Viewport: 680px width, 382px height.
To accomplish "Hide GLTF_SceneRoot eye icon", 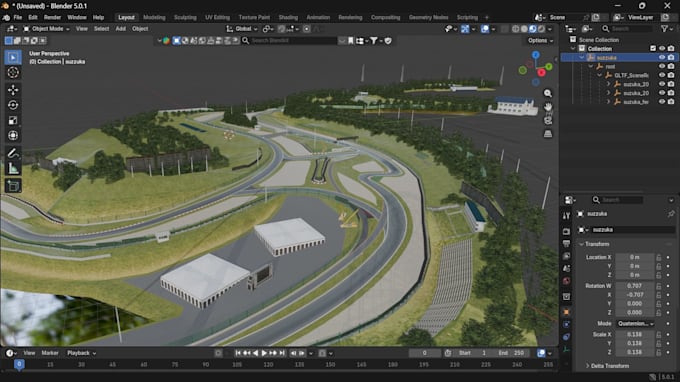I will pyautogui.click(x=662, y=75).
